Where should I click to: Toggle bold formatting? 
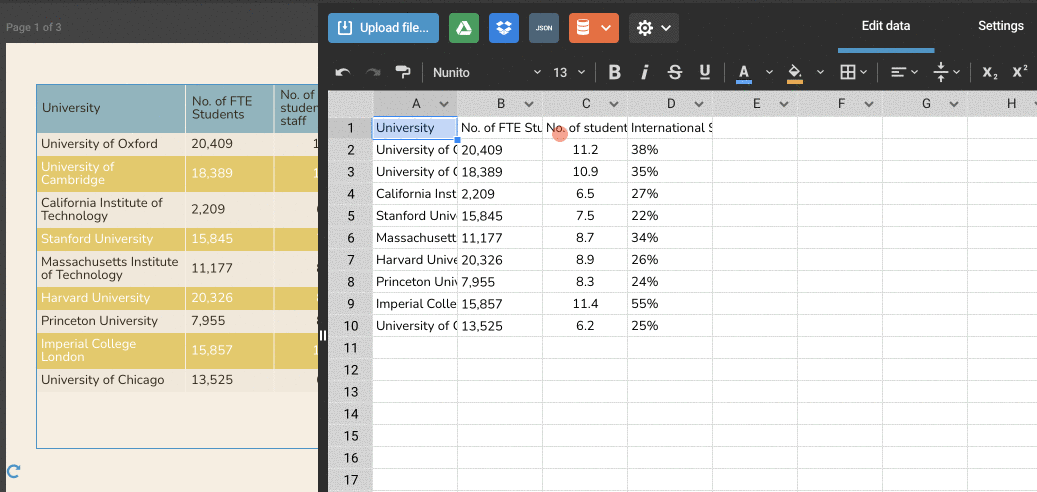click(614, 73)
